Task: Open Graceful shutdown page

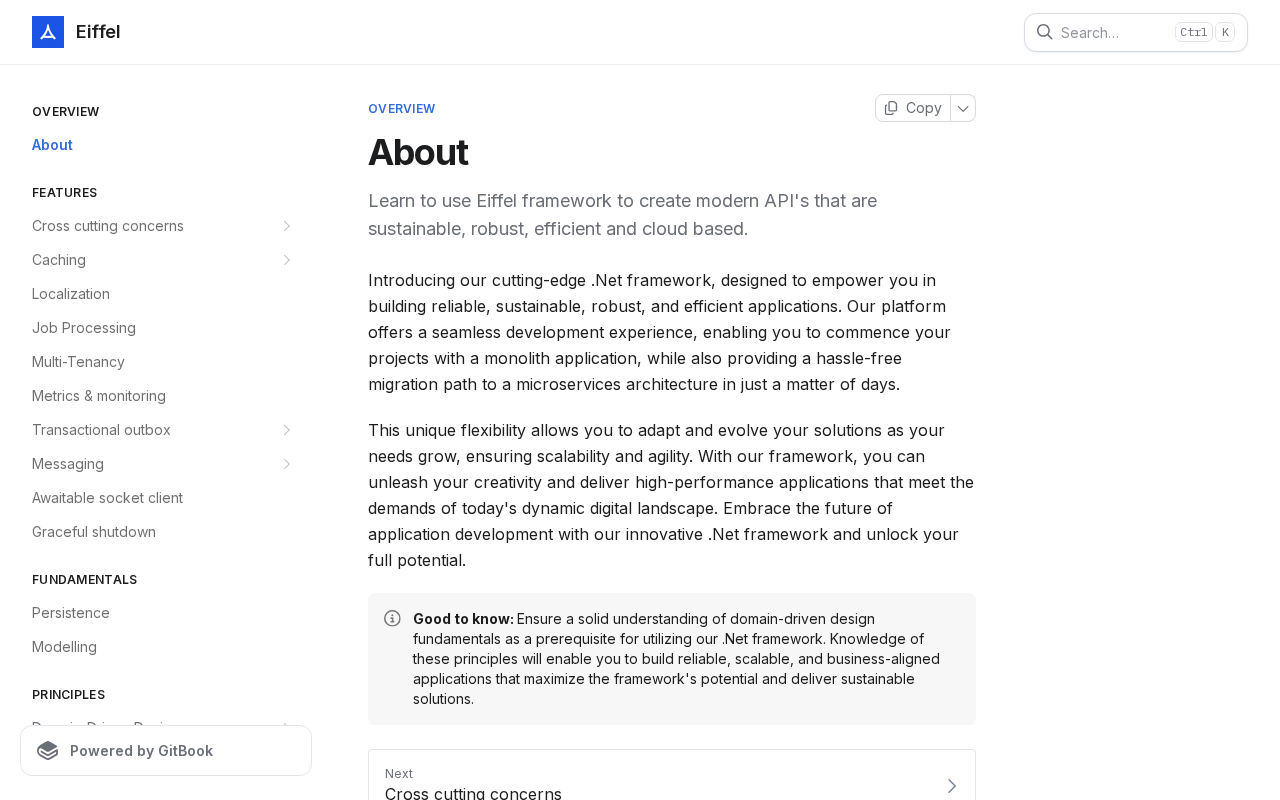Action: [x=94, y=532]
